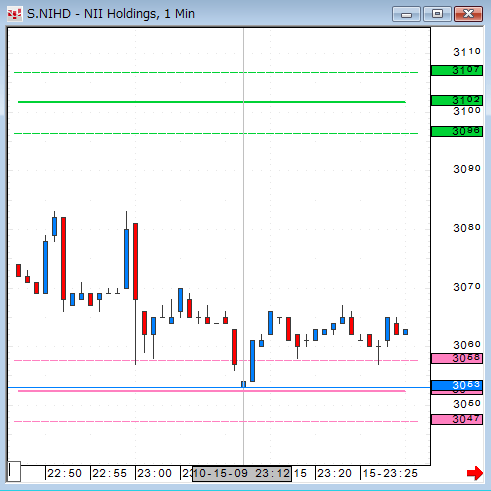Click the 10-15-09 23:12 cursor time label
The height and width of the screenshot is (491, 491).
click(x=242, y=474)
